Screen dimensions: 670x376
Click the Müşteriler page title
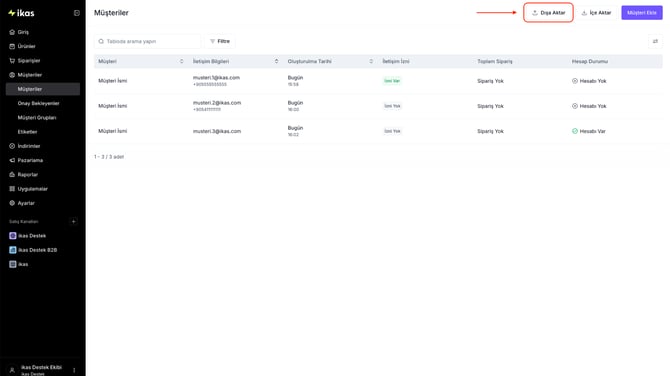(x=111, y=13)
